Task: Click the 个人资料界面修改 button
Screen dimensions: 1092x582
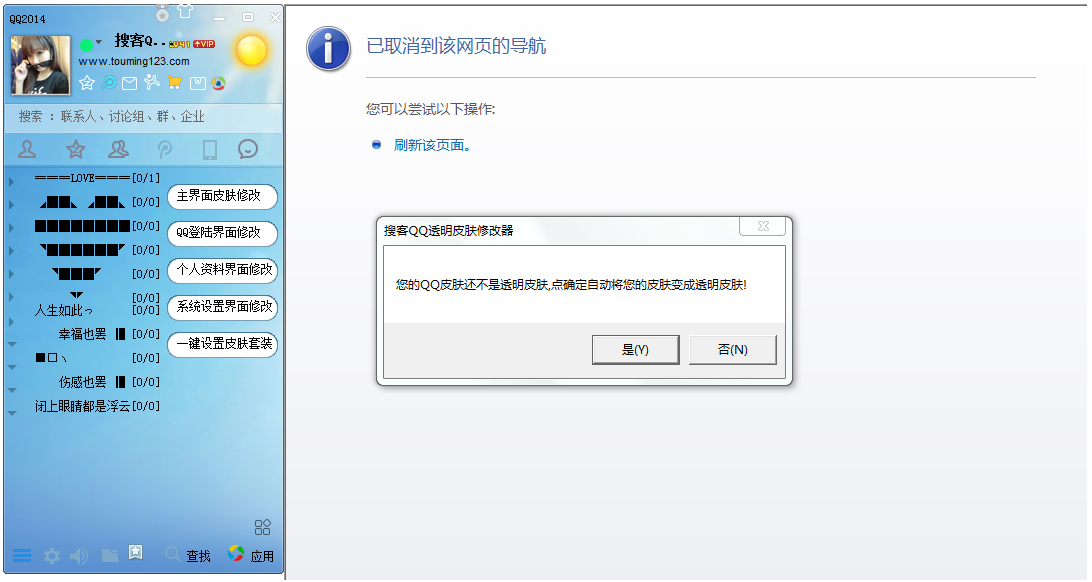Action: 222,270
